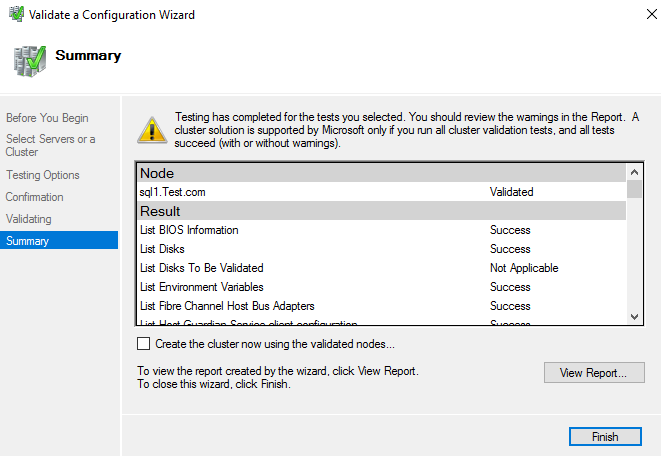Click the Summary checkmark server icon

(28, 59)
